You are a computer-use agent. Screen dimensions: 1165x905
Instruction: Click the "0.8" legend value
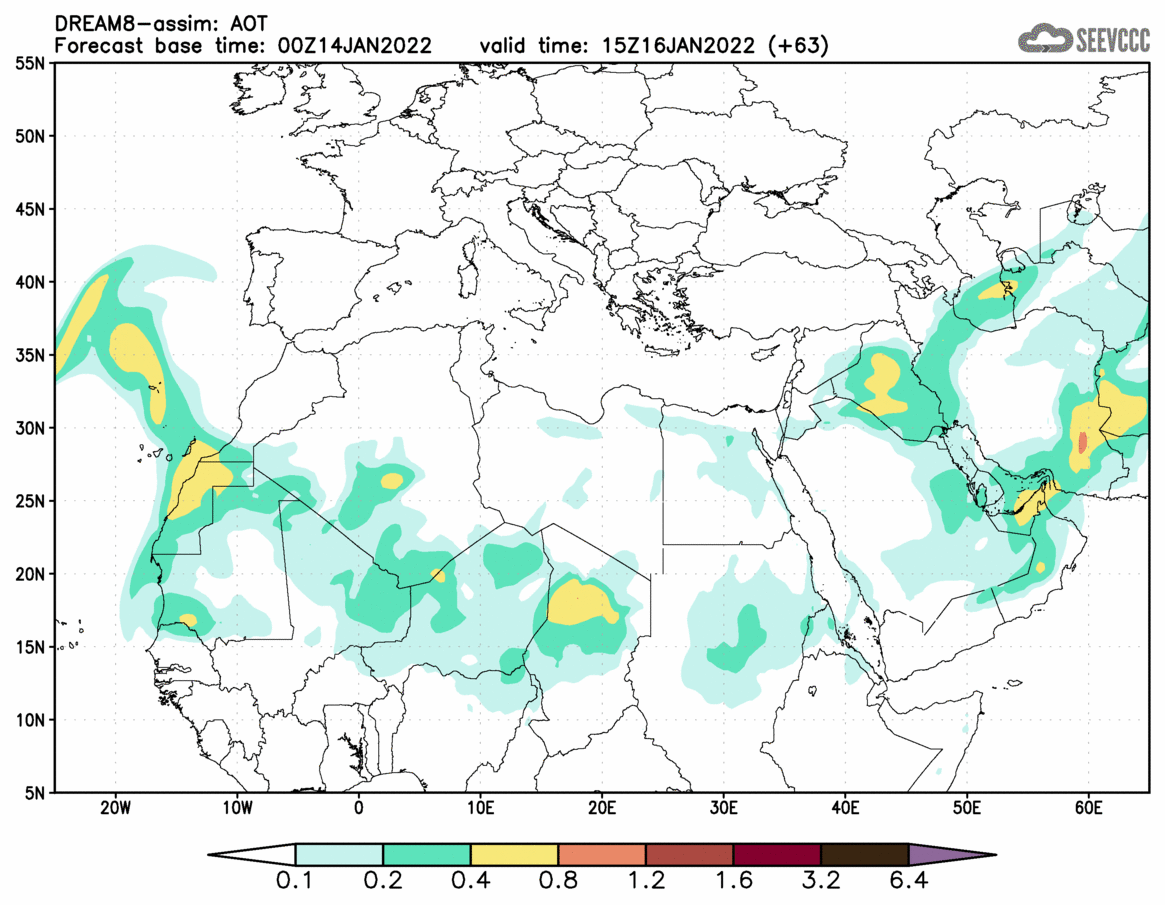coord(558,882)
